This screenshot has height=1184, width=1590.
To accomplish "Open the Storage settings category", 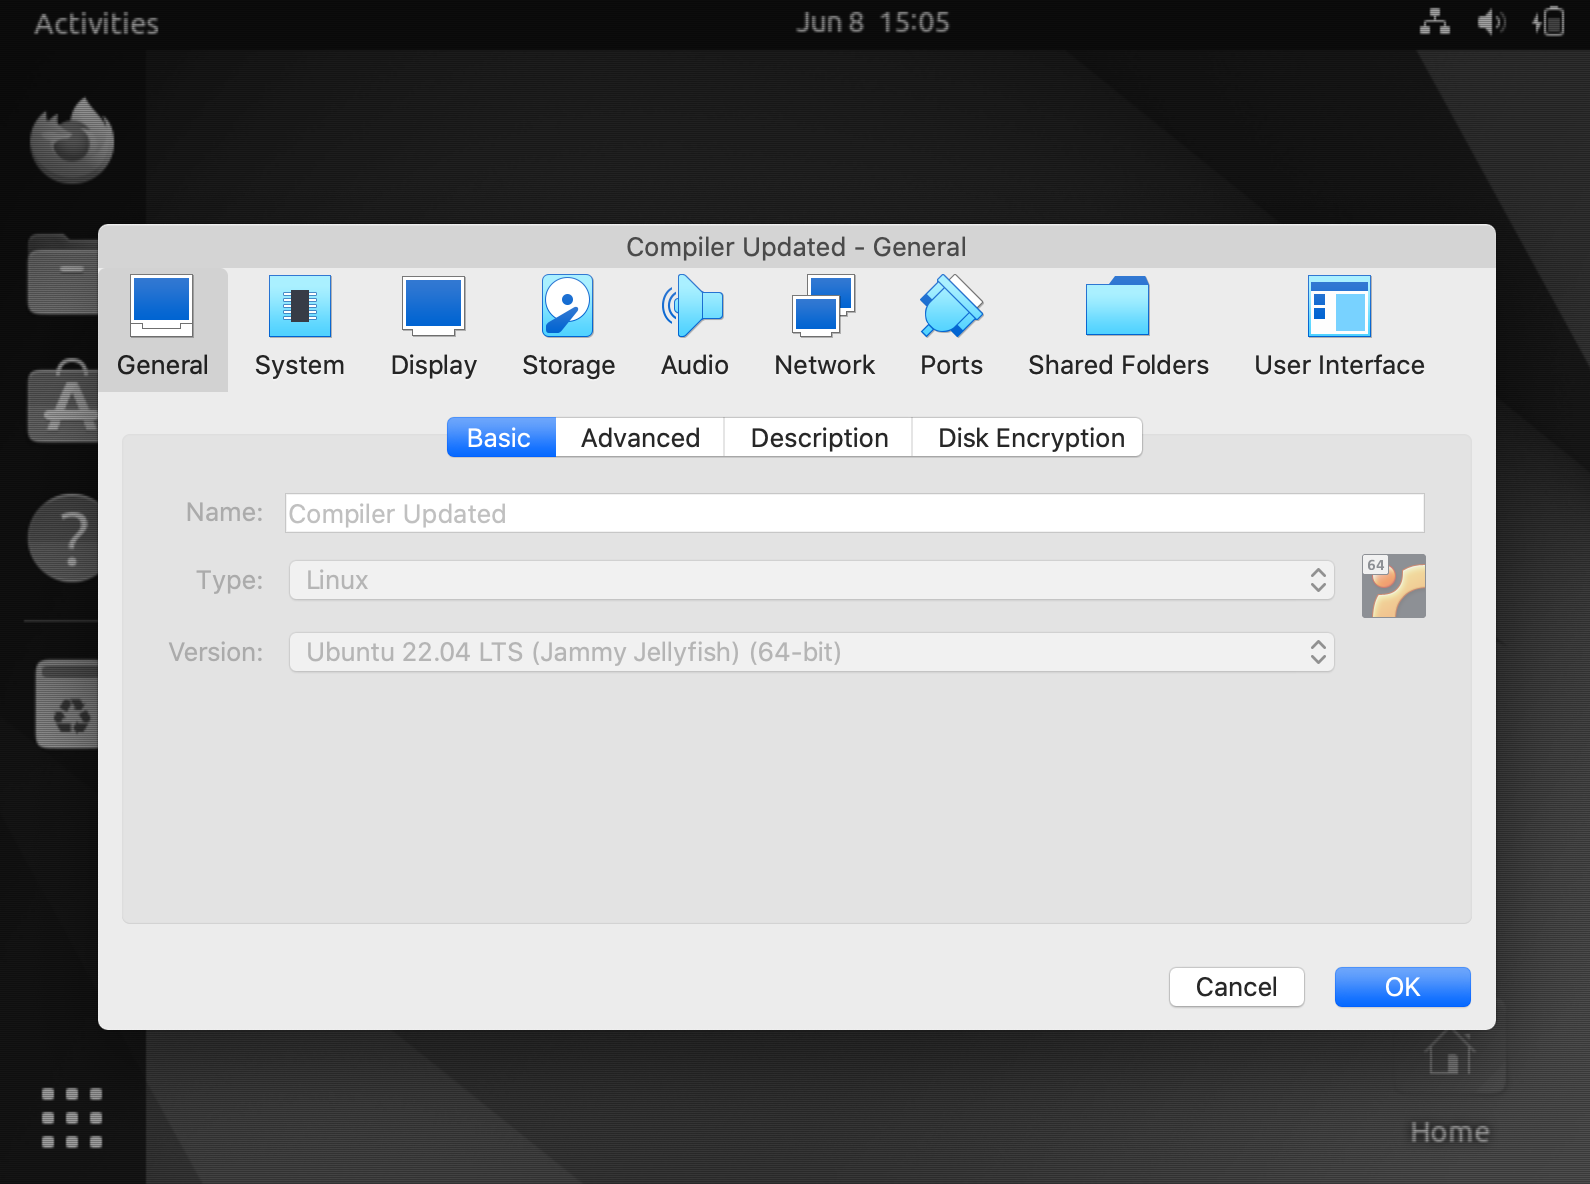I will (x=568, y=329).
